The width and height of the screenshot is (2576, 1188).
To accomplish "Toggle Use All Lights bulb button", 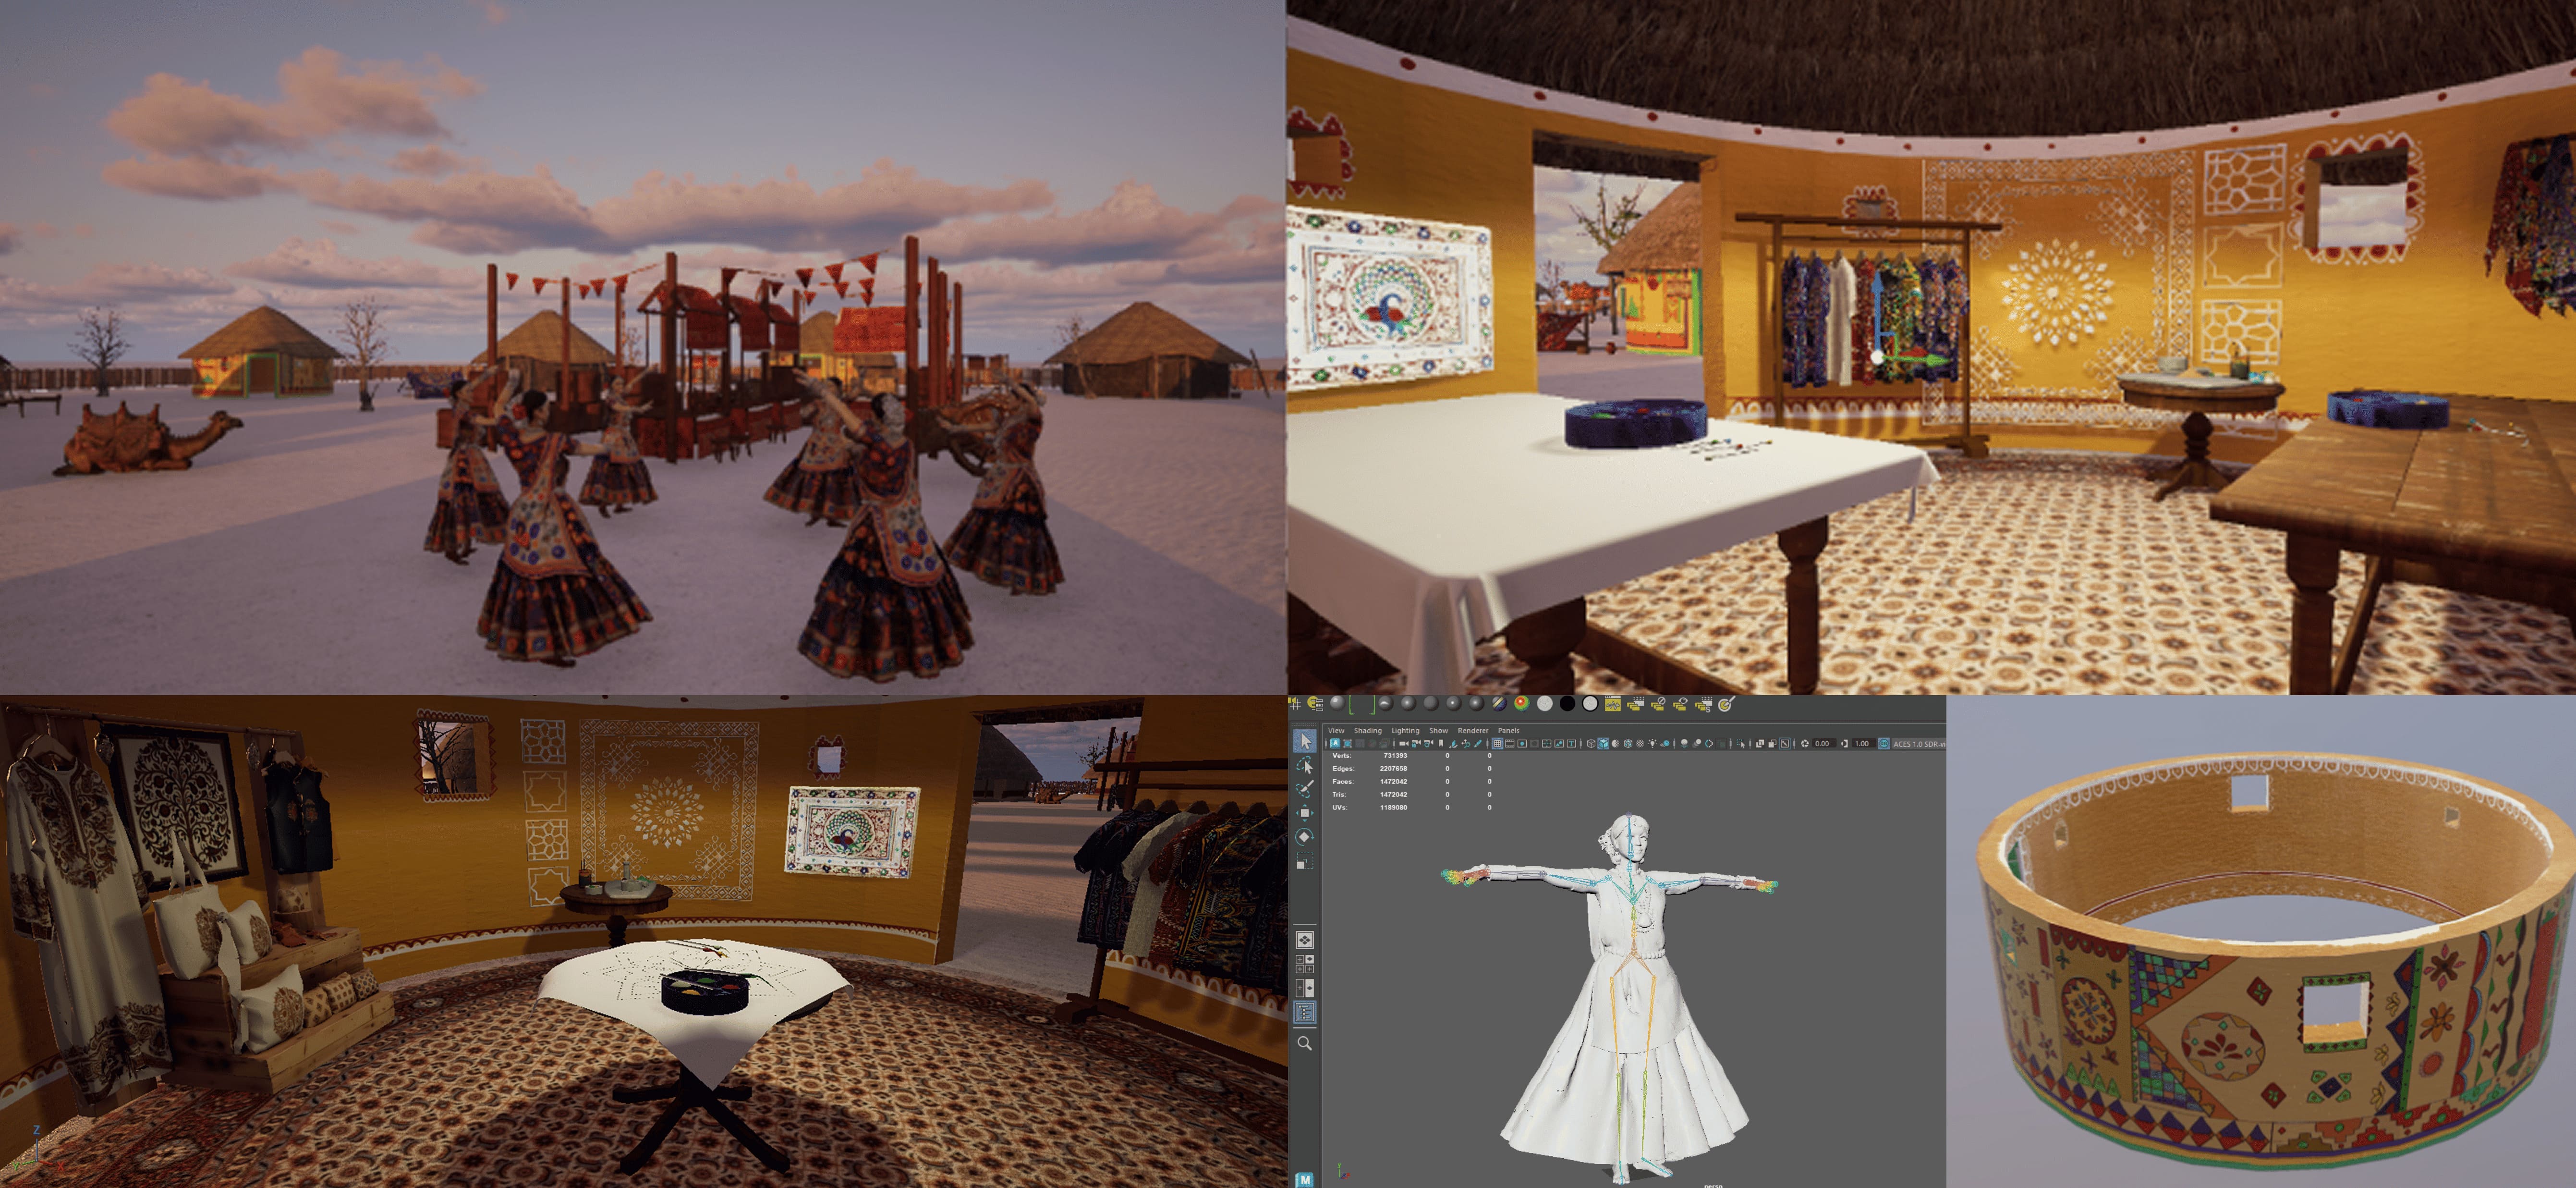I will [x=1652, y=743].
